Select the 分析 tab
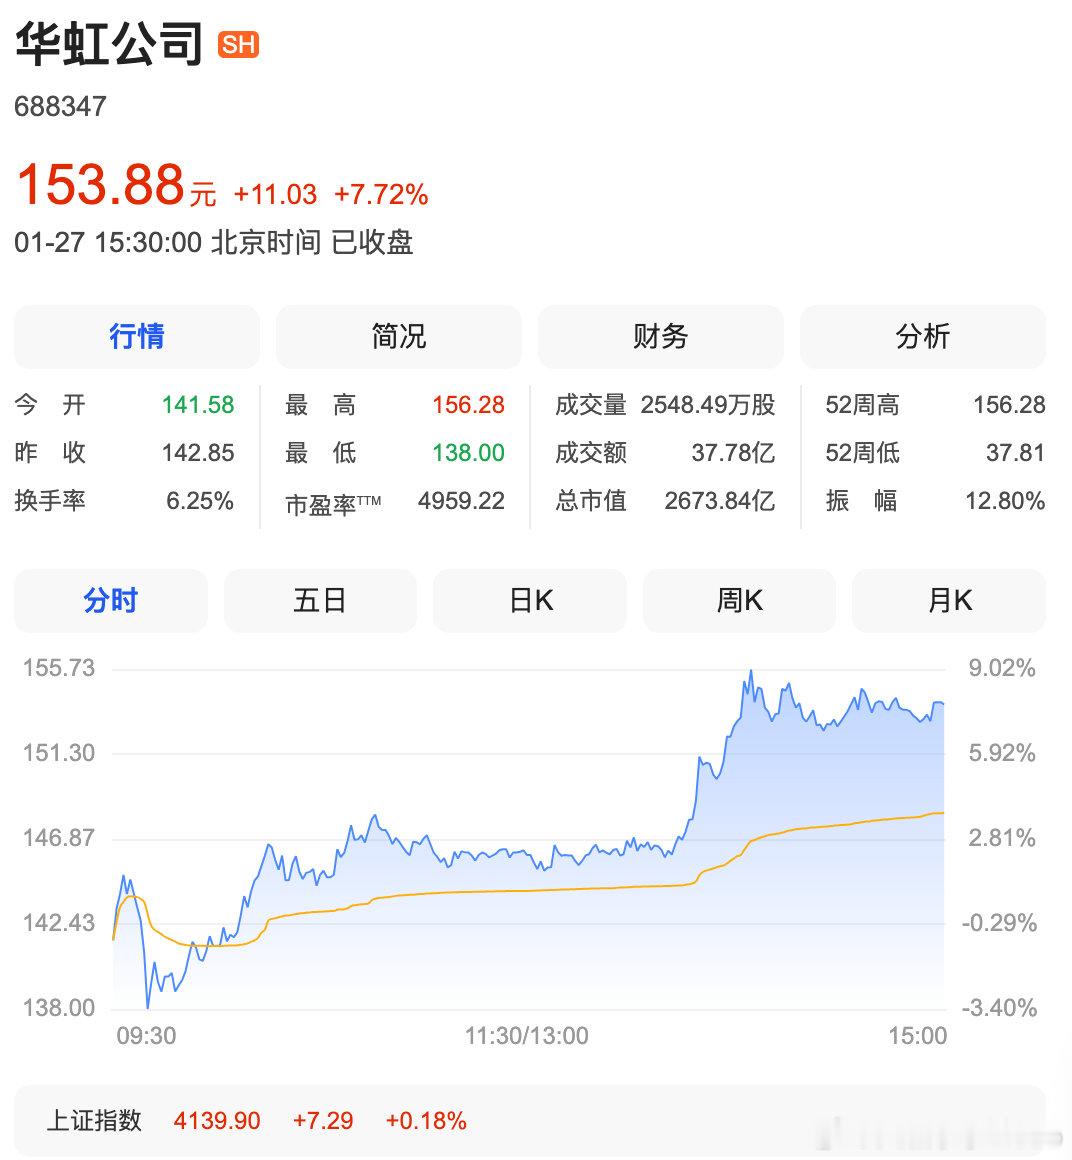The height and width of the screenshot is (1160, 1072). click(x=922, y=337)
